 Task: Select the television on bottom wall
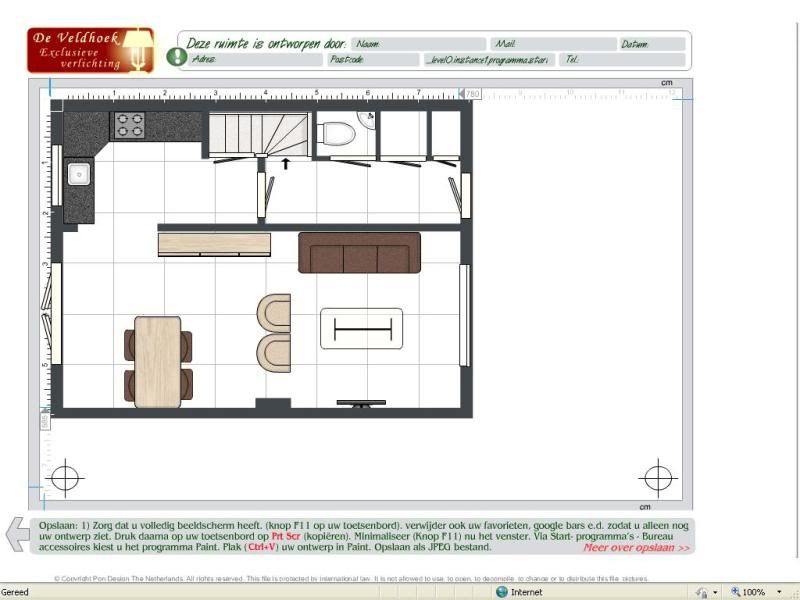coord(361,404)
